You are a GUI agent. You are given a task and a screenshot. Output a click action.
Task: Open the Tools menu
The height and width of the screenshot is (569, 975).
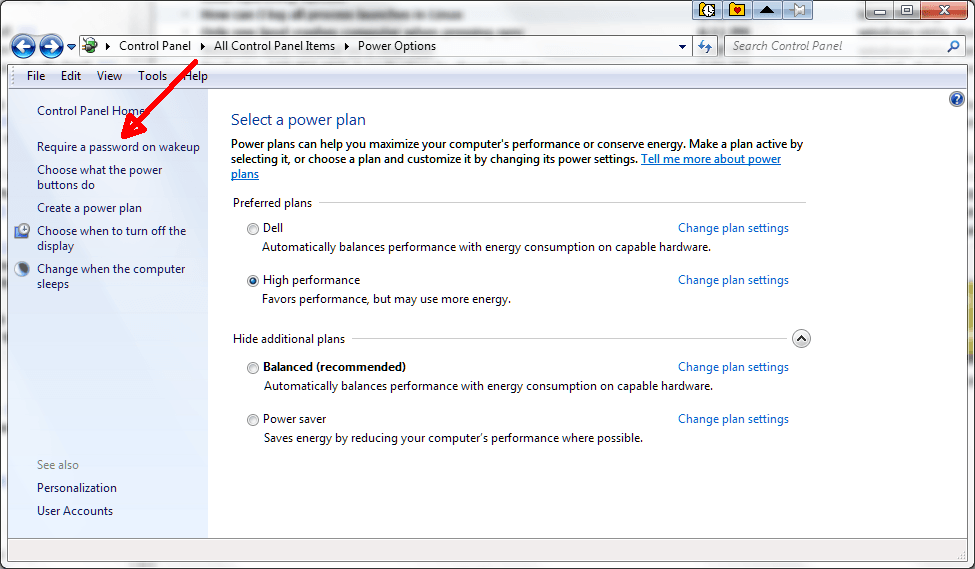pyautogui.click(x=152, y=76)
